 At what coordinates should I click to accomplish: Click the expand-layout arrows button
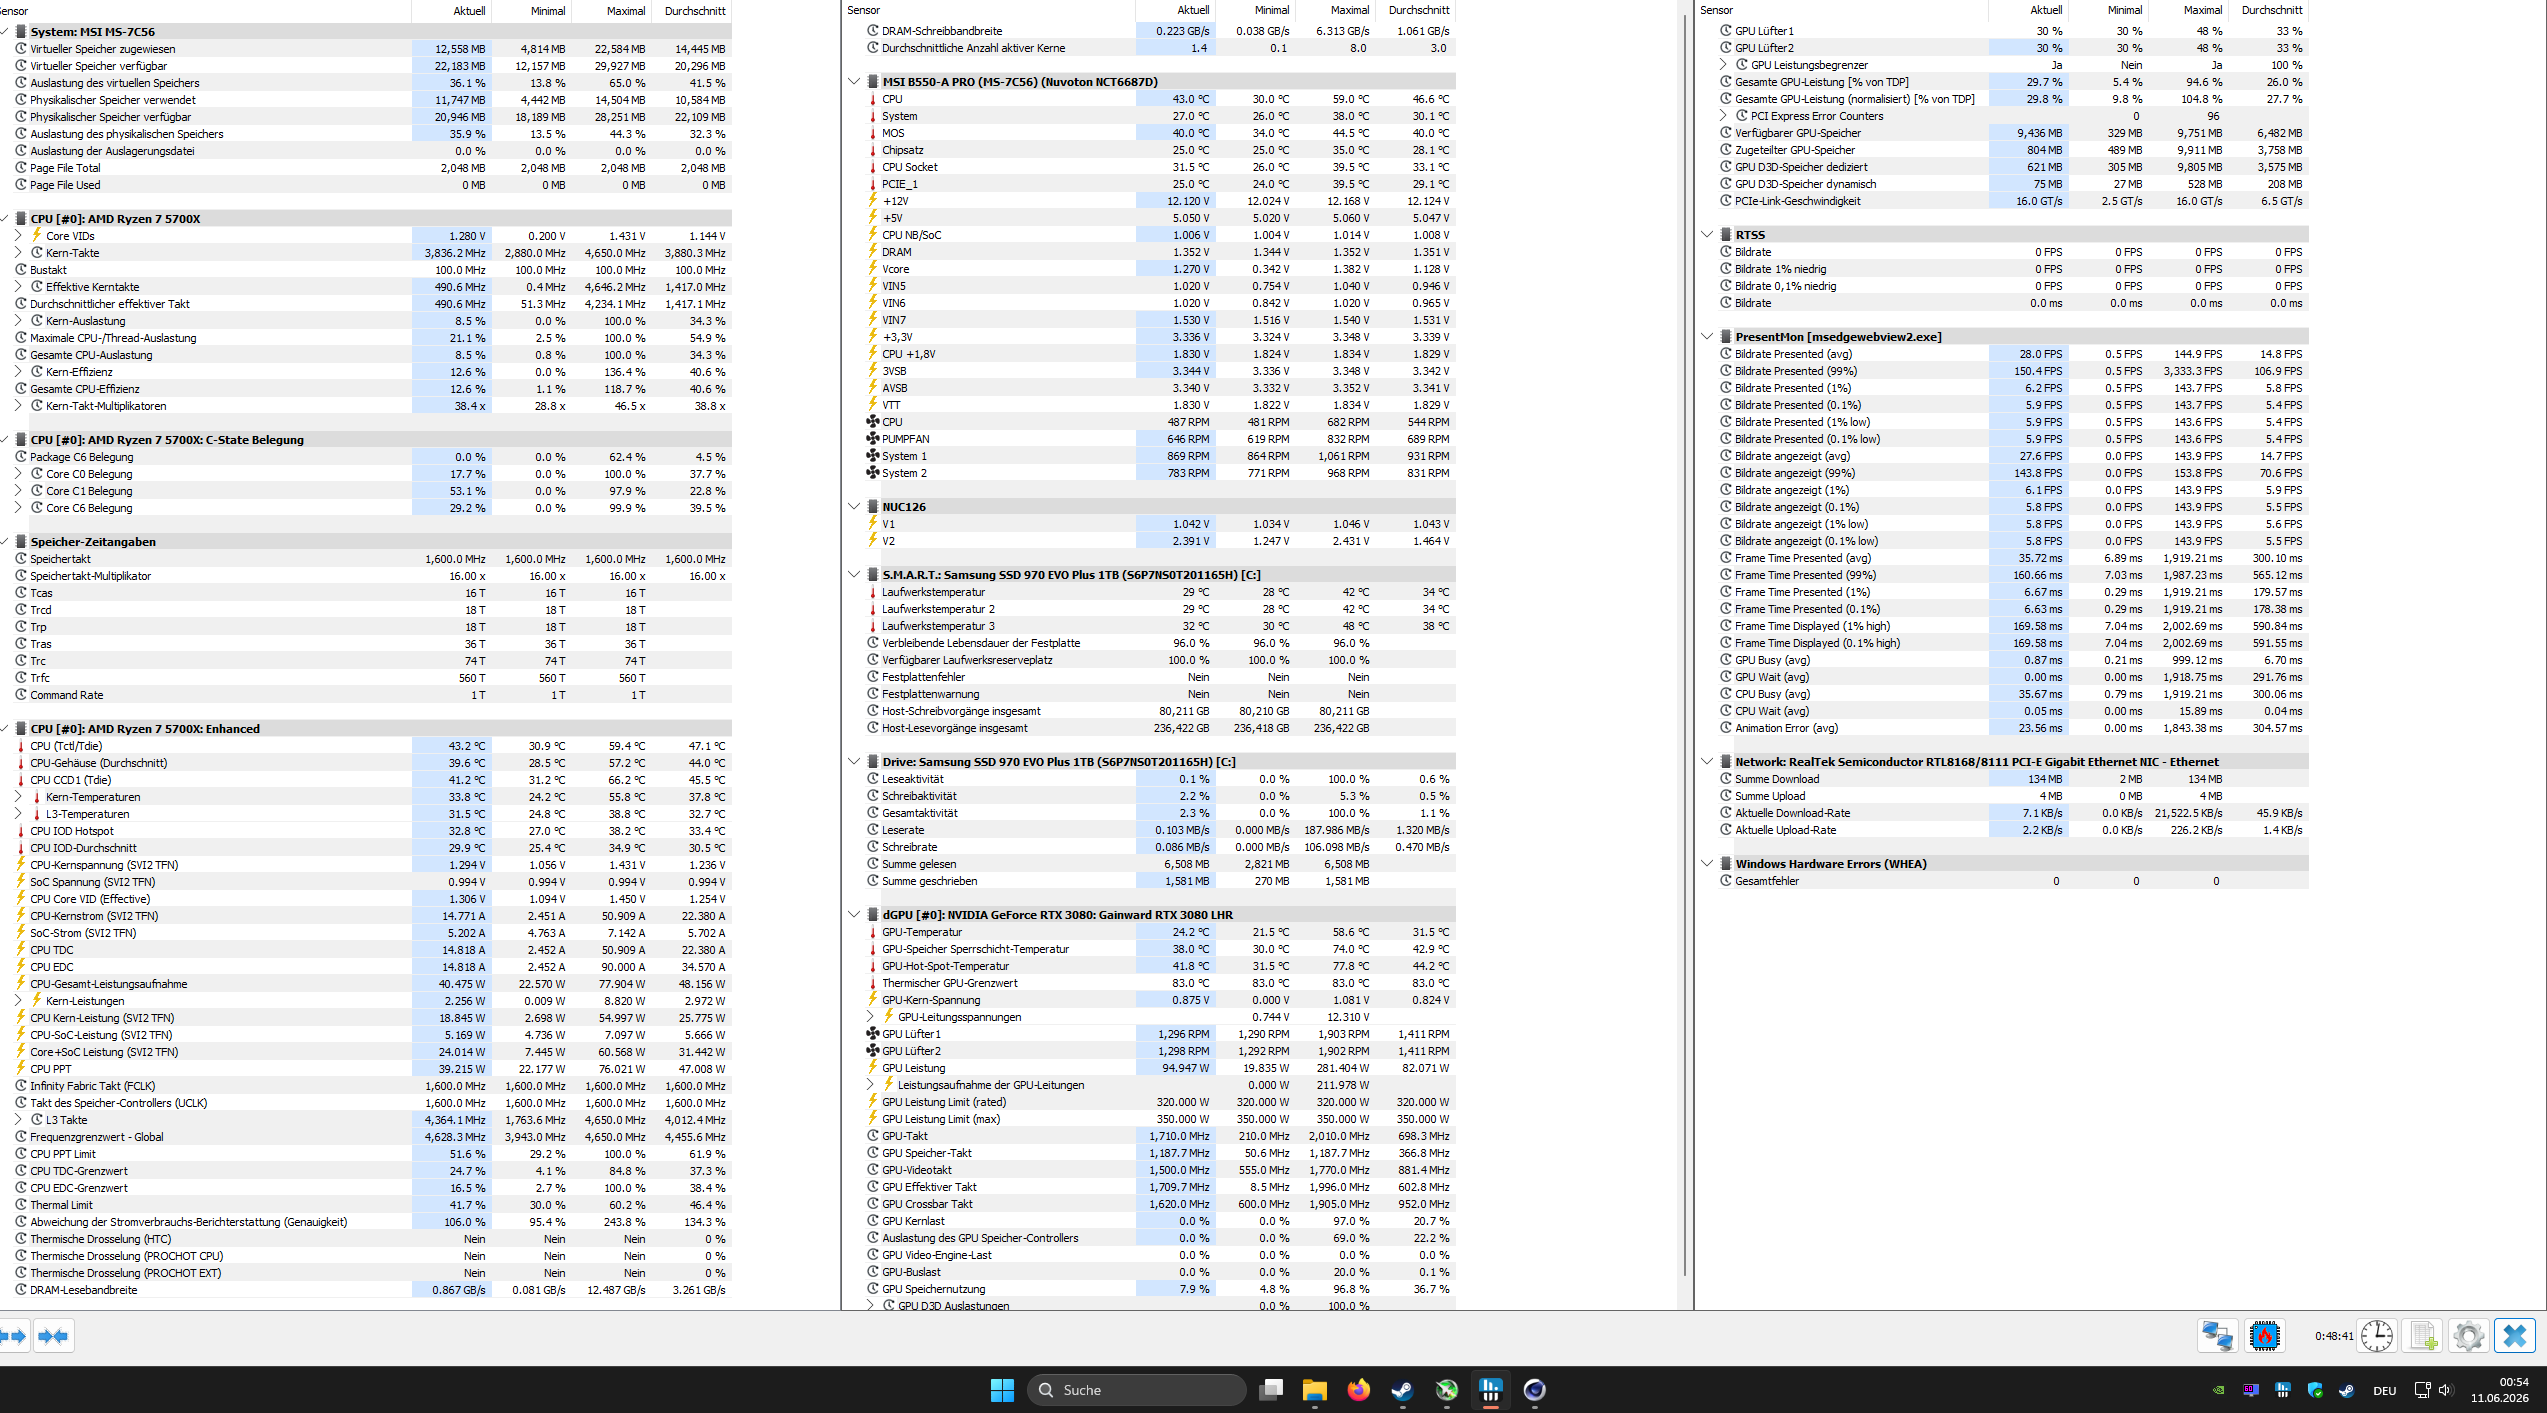point(14,1336)
